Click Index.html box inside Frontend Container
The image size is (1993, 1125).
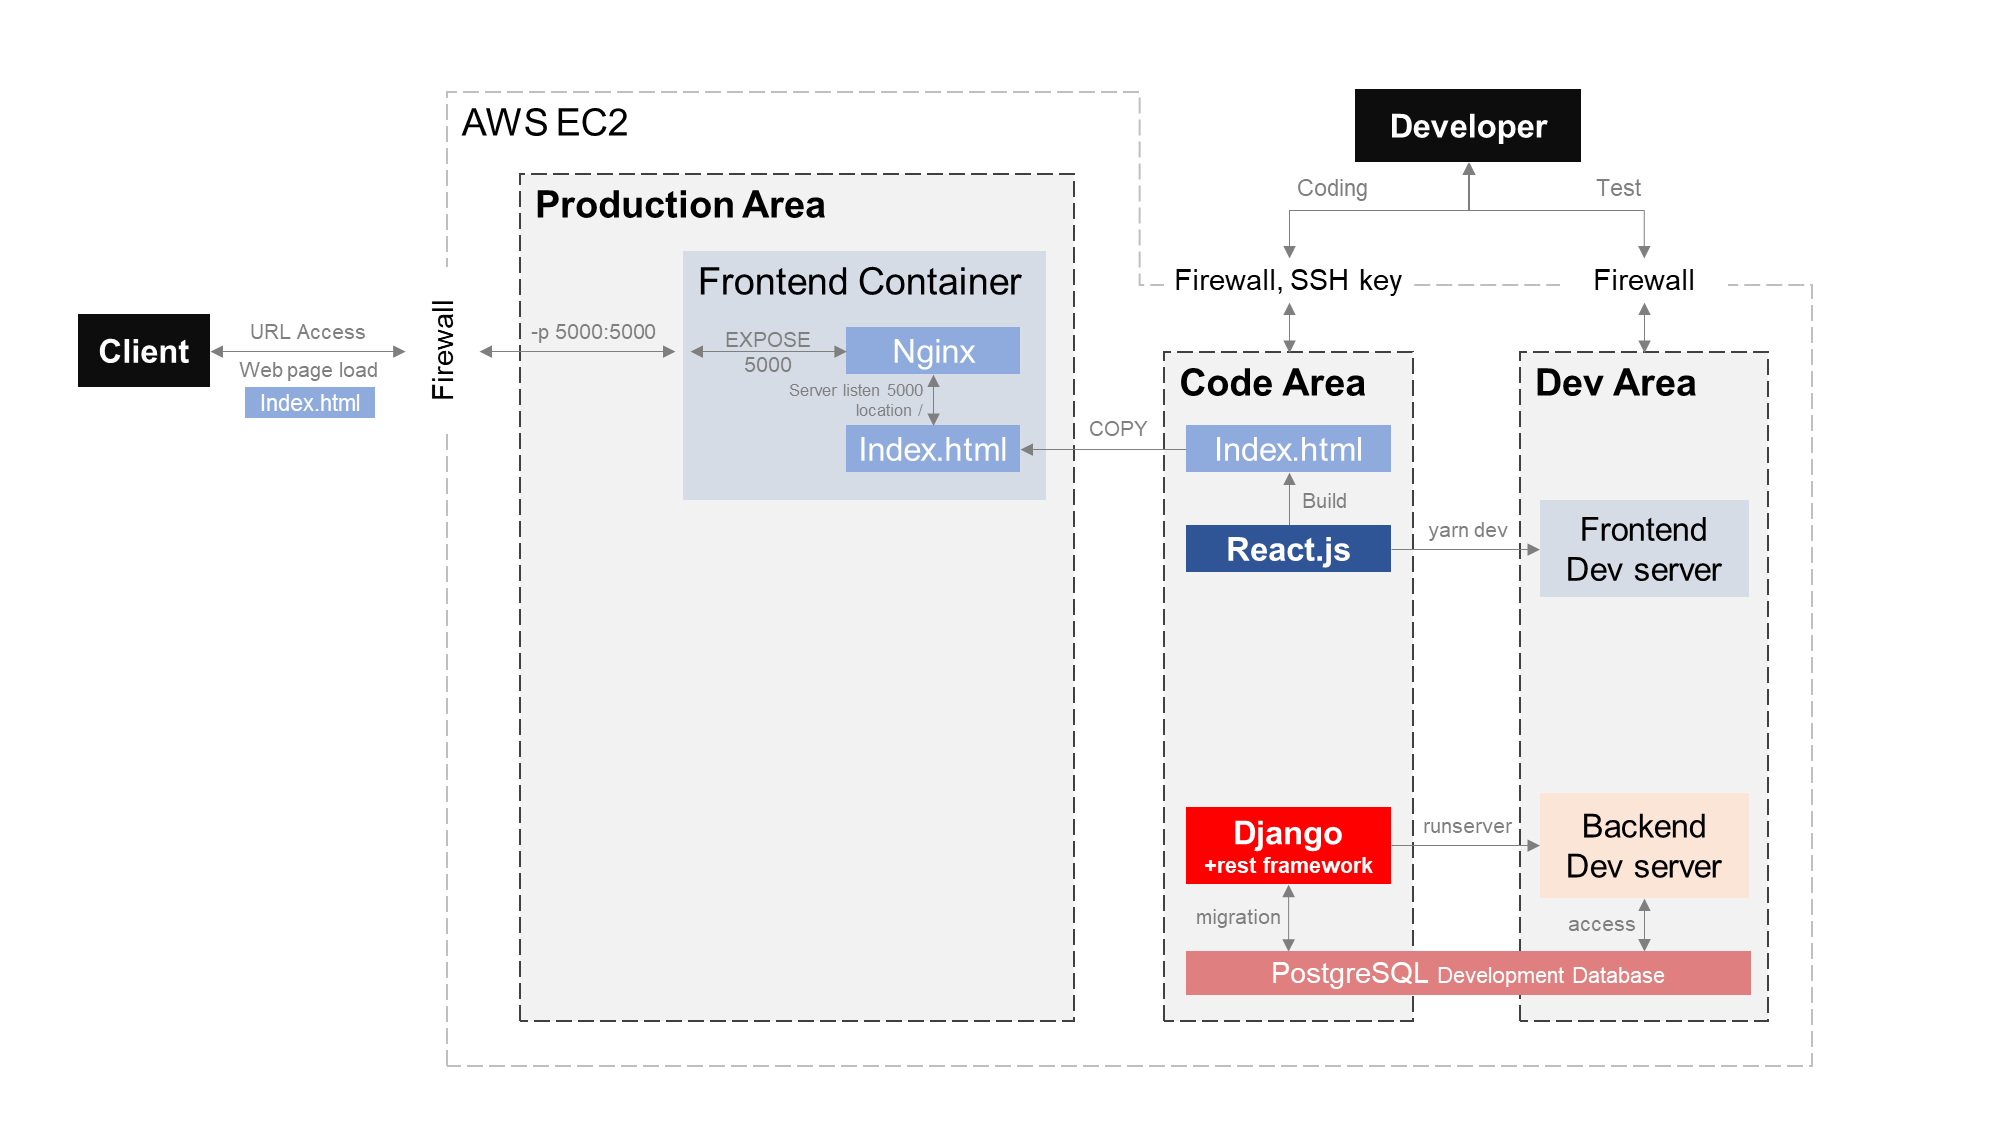[932, 449]
